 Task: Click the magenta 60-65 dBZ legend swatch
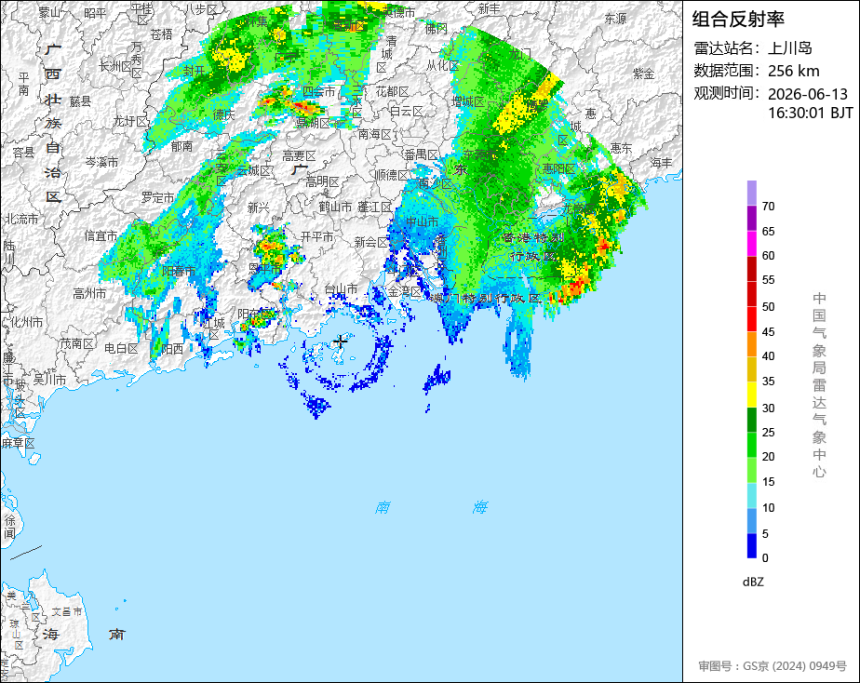pyautogui.click(x=751, y=243)
